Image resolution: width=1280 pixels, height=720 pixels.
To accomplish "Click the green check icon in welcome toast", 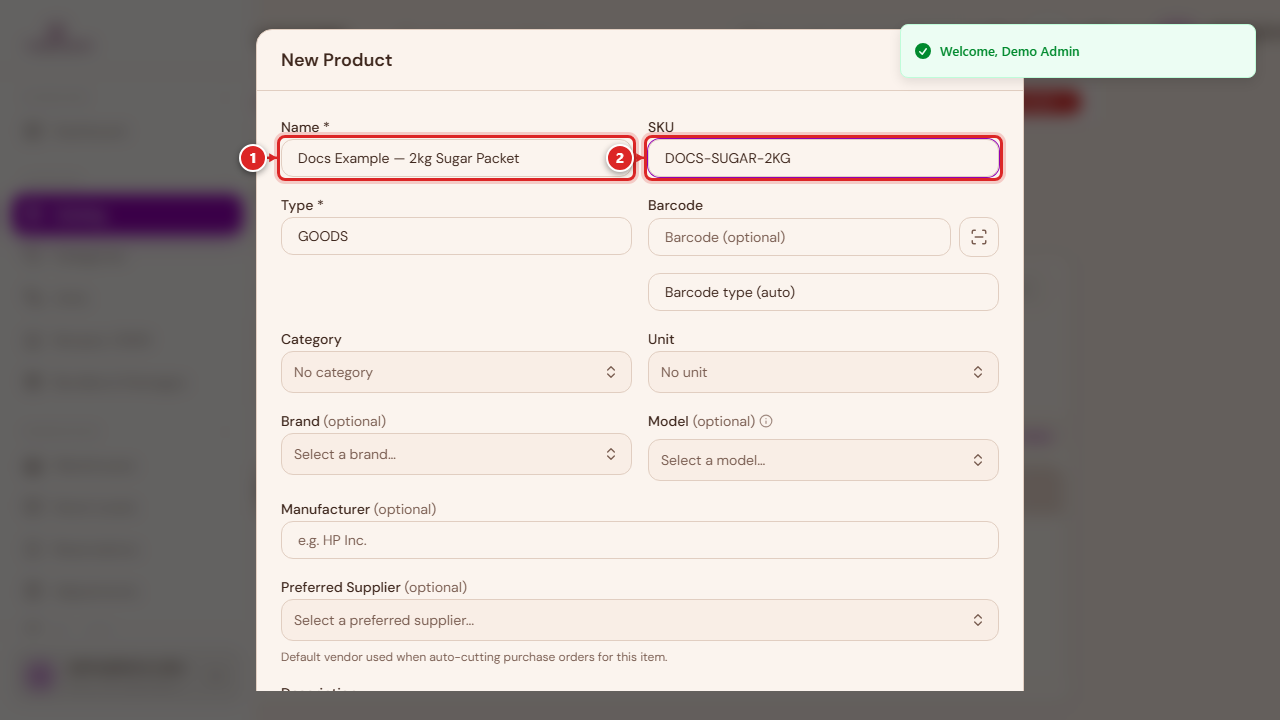I will coord(923,51).
